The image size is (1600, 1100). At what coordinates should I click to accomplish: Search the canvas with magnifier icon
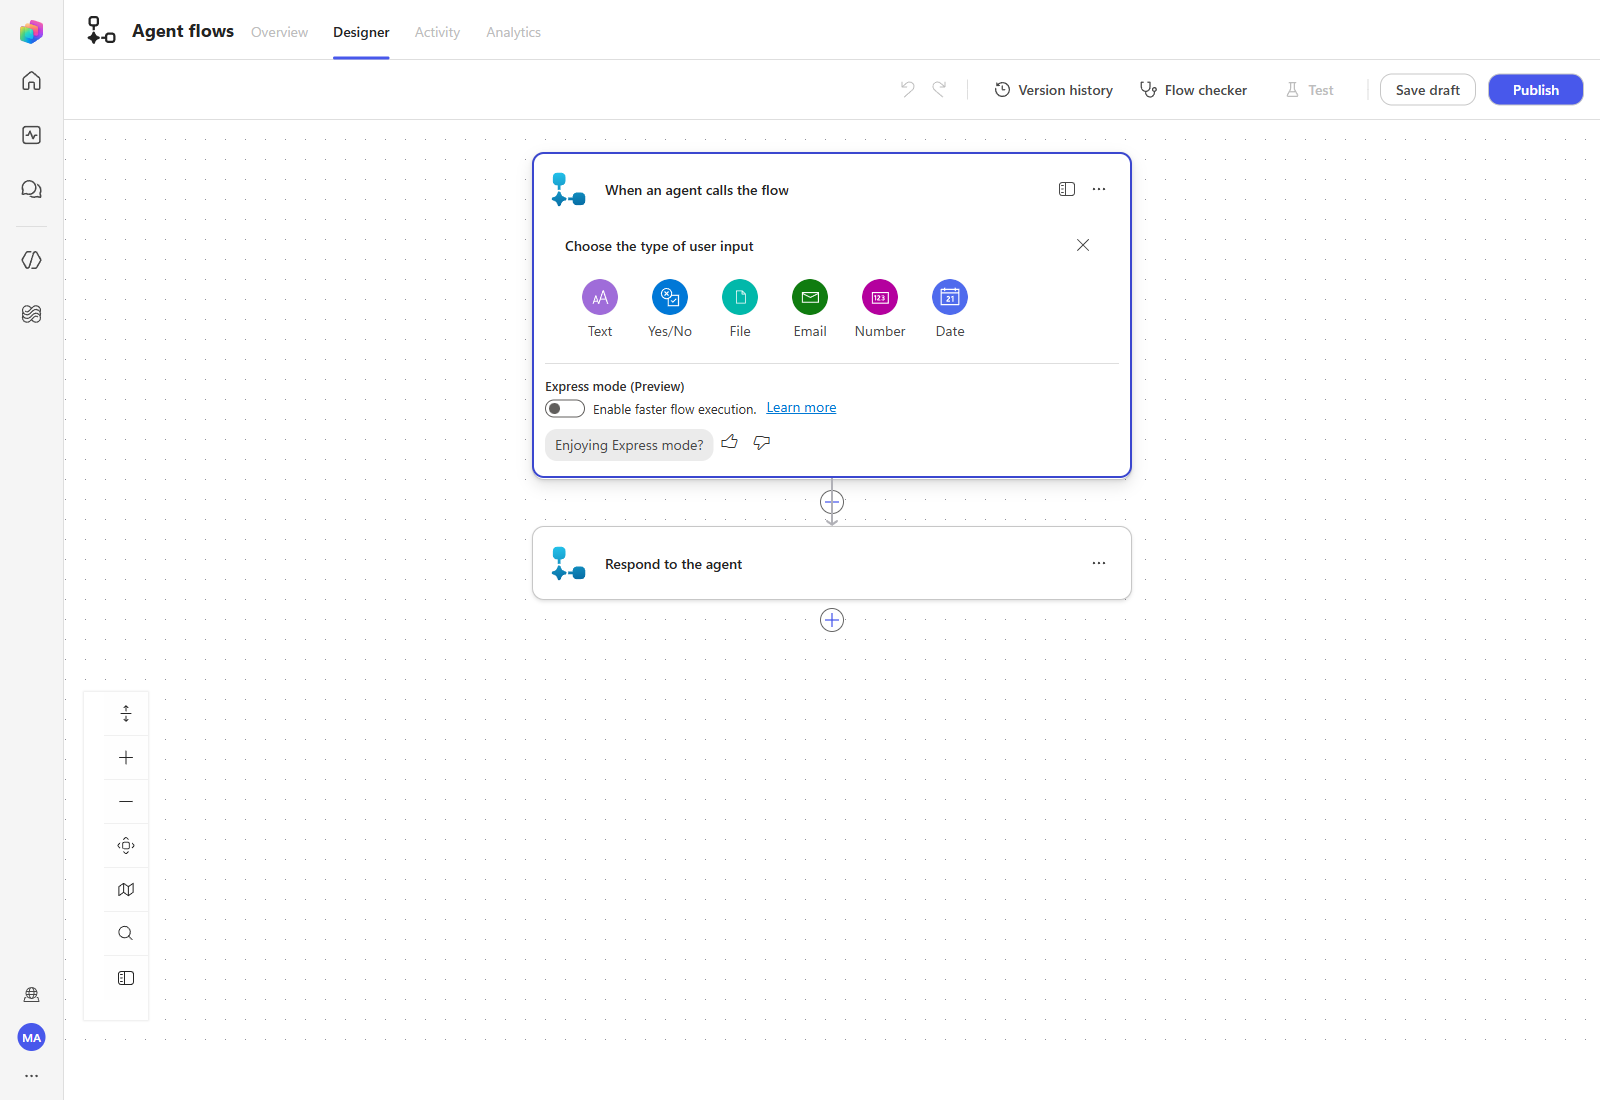126,934
